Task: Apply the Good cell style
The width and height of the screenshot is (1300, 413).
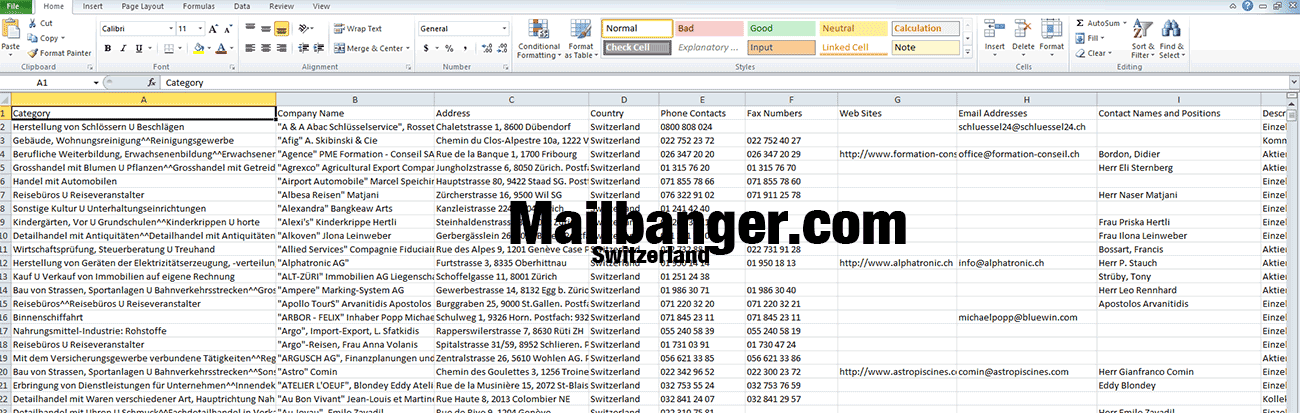Action: tap(780, 28)
